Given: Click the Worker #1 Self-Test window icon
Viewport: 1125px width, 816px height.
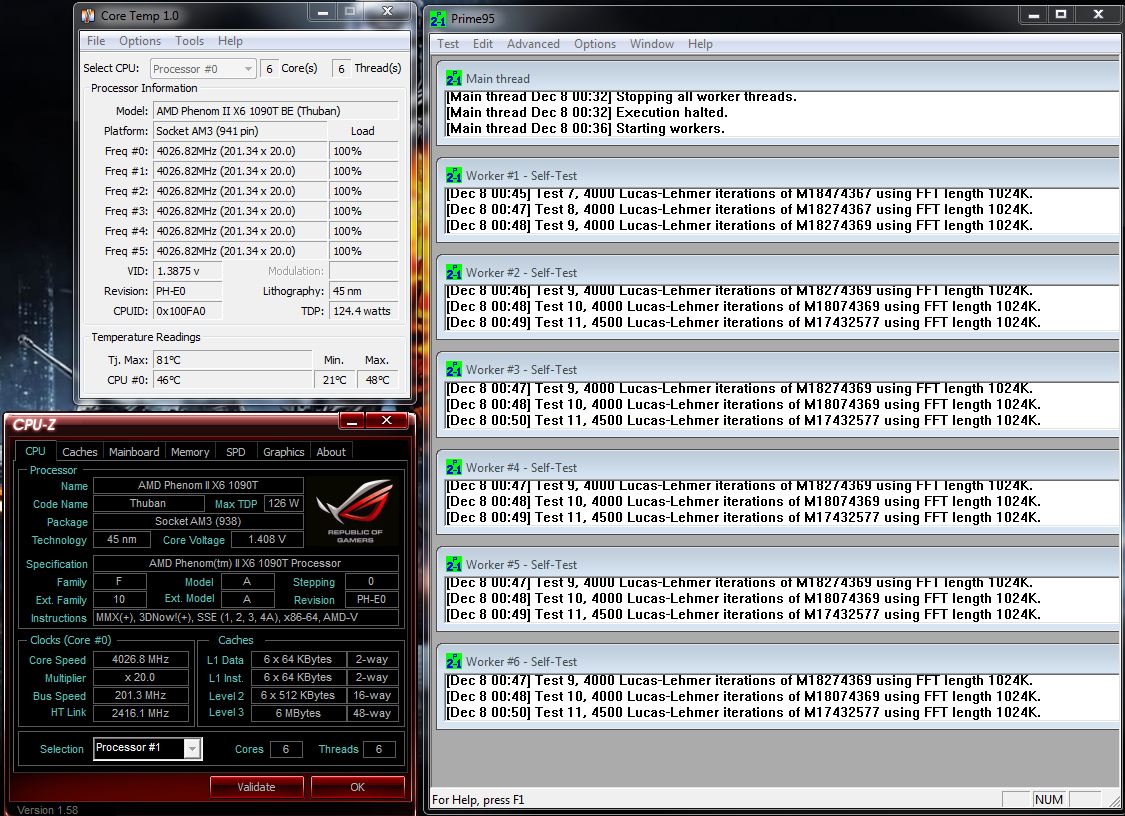Looking at the screenshot, I should click(453, 175).
